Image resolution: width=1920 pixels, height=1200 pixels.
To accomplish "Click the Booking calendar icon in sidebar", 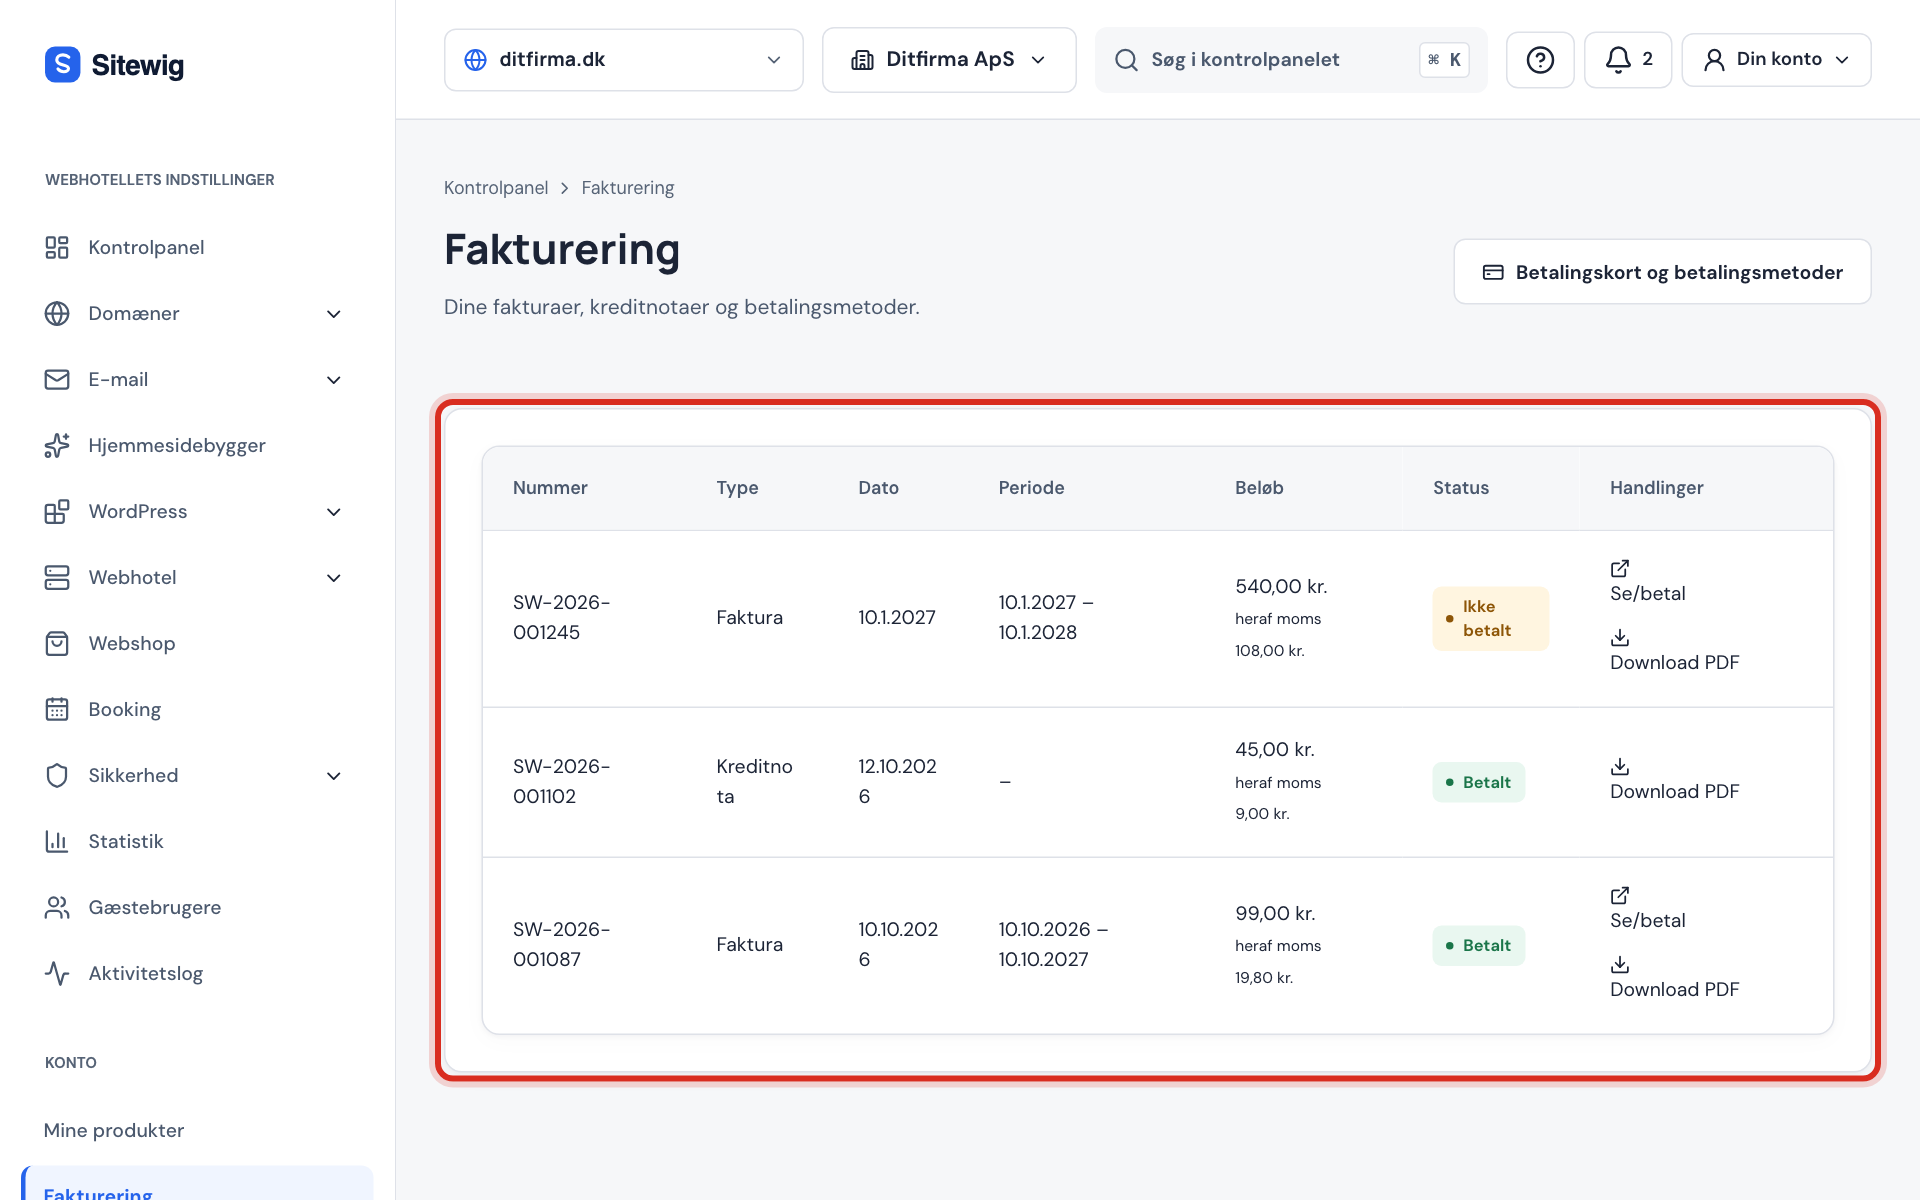I will 57,710.
